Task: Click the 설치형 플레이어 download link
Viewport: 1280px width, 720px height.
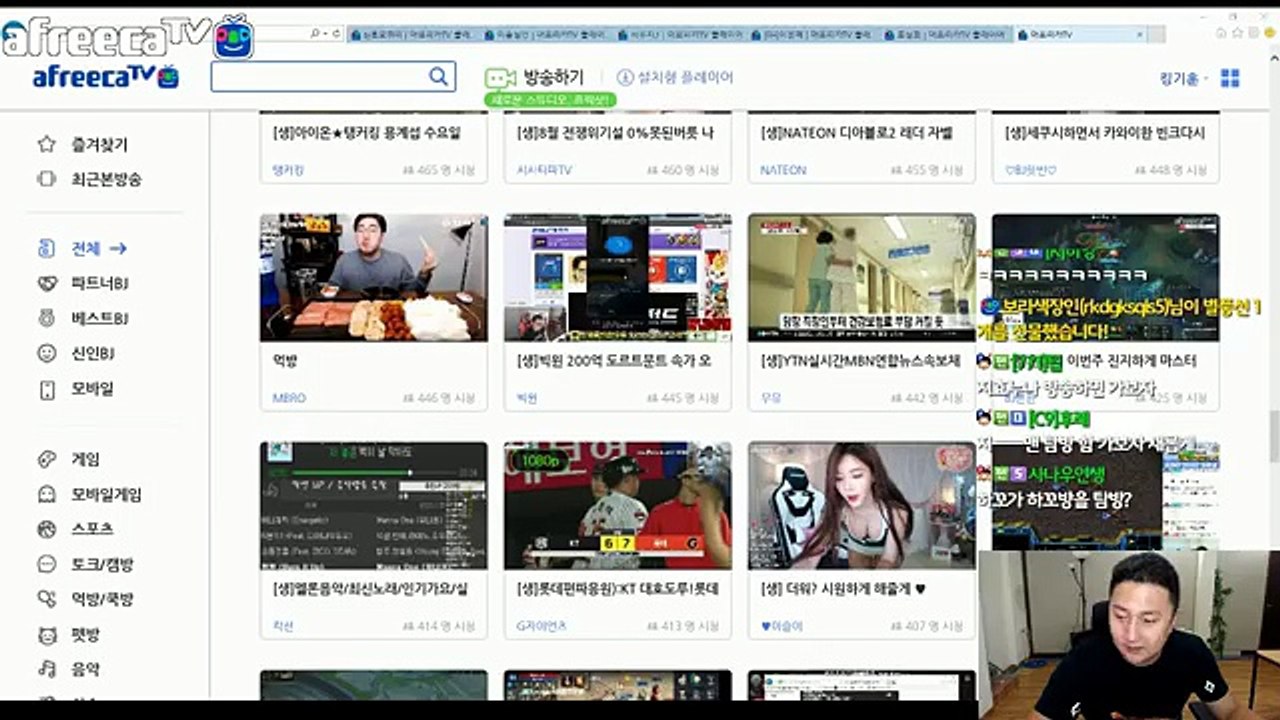Action: tap(675, 77)
